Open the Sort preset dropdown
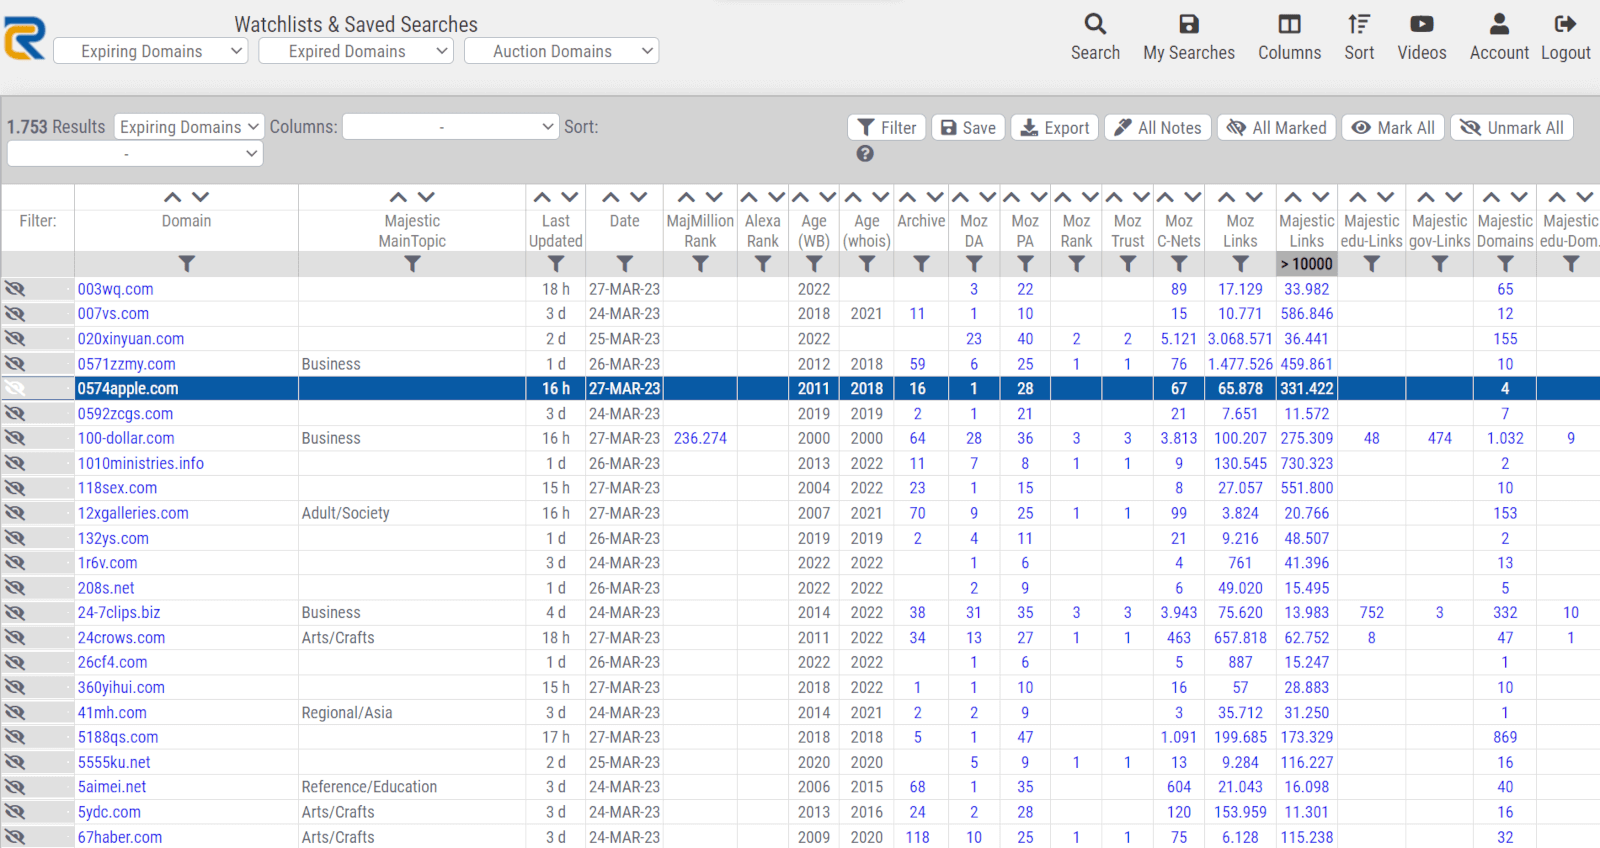 (135, 154)
